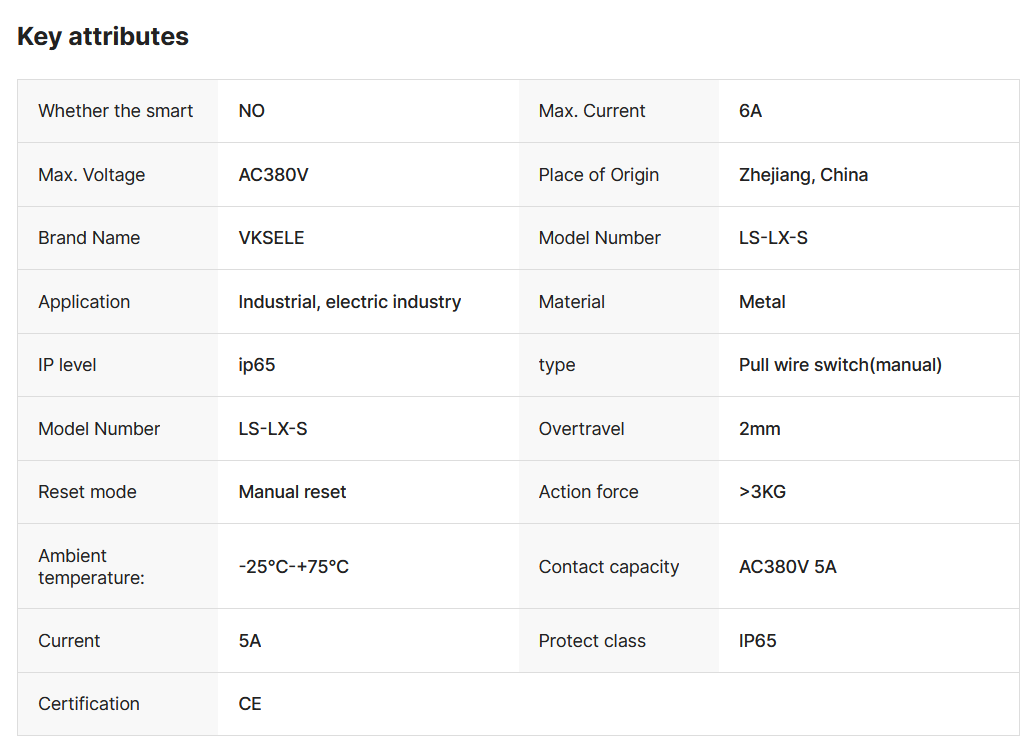Select the Manual reset value

coord(292,492)
